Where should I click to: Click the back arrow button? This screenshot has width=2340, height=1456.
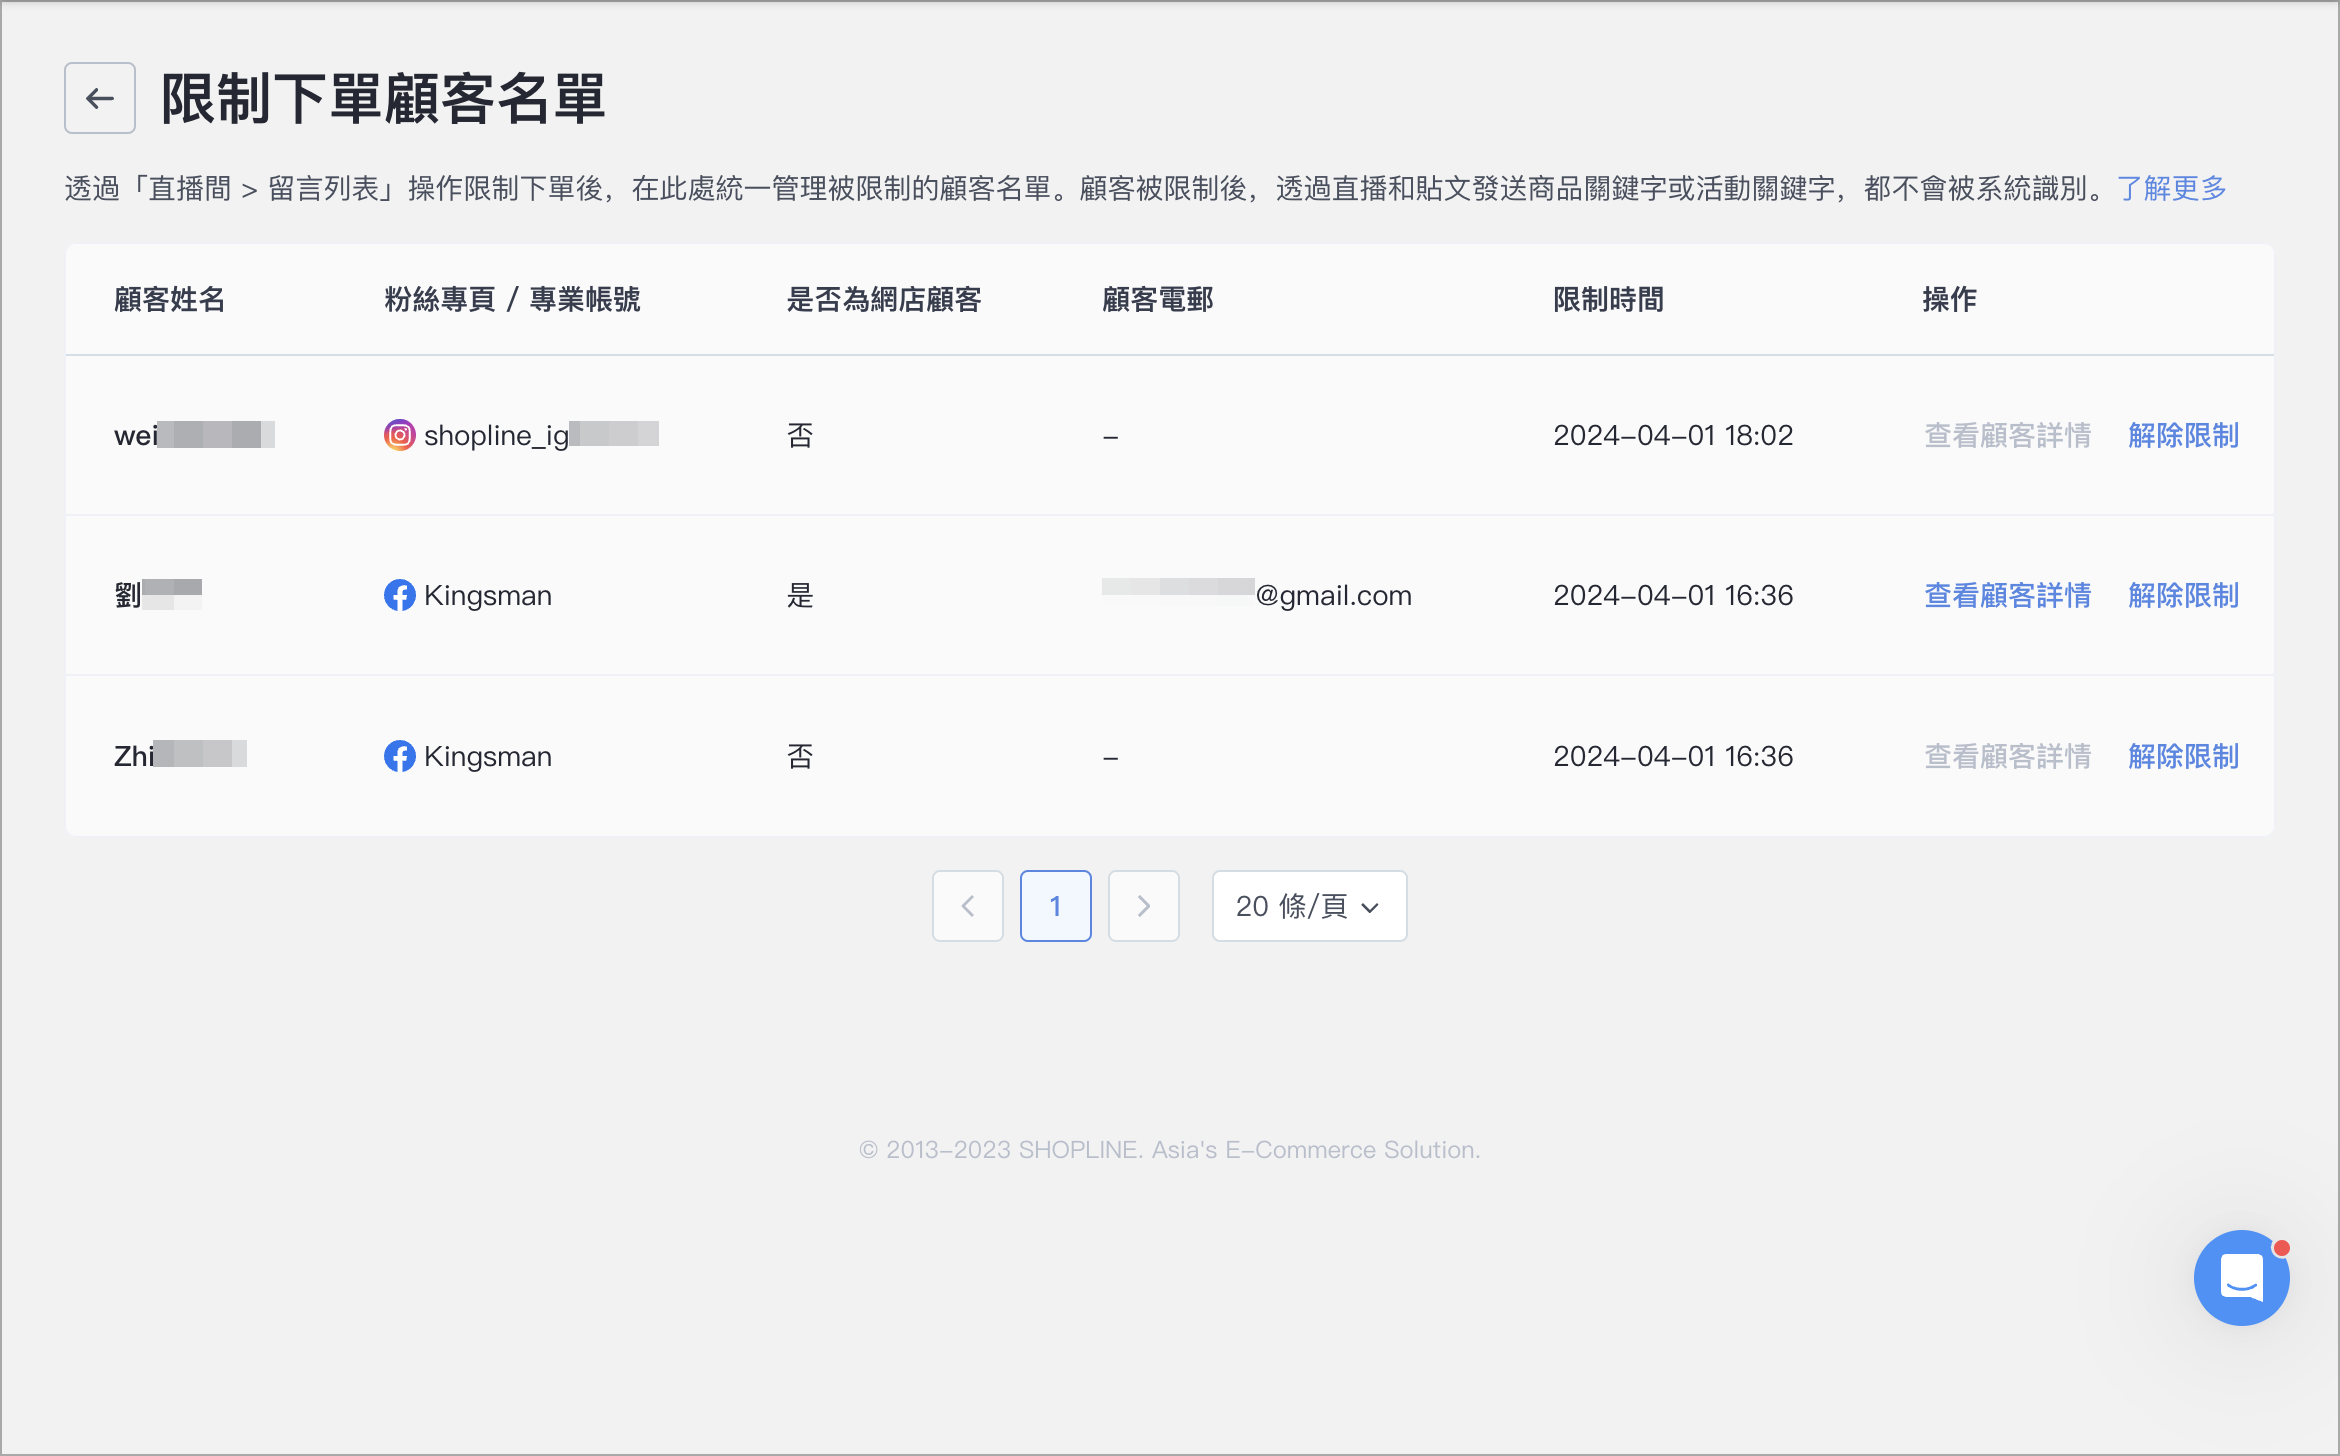[x=100, y=98]
